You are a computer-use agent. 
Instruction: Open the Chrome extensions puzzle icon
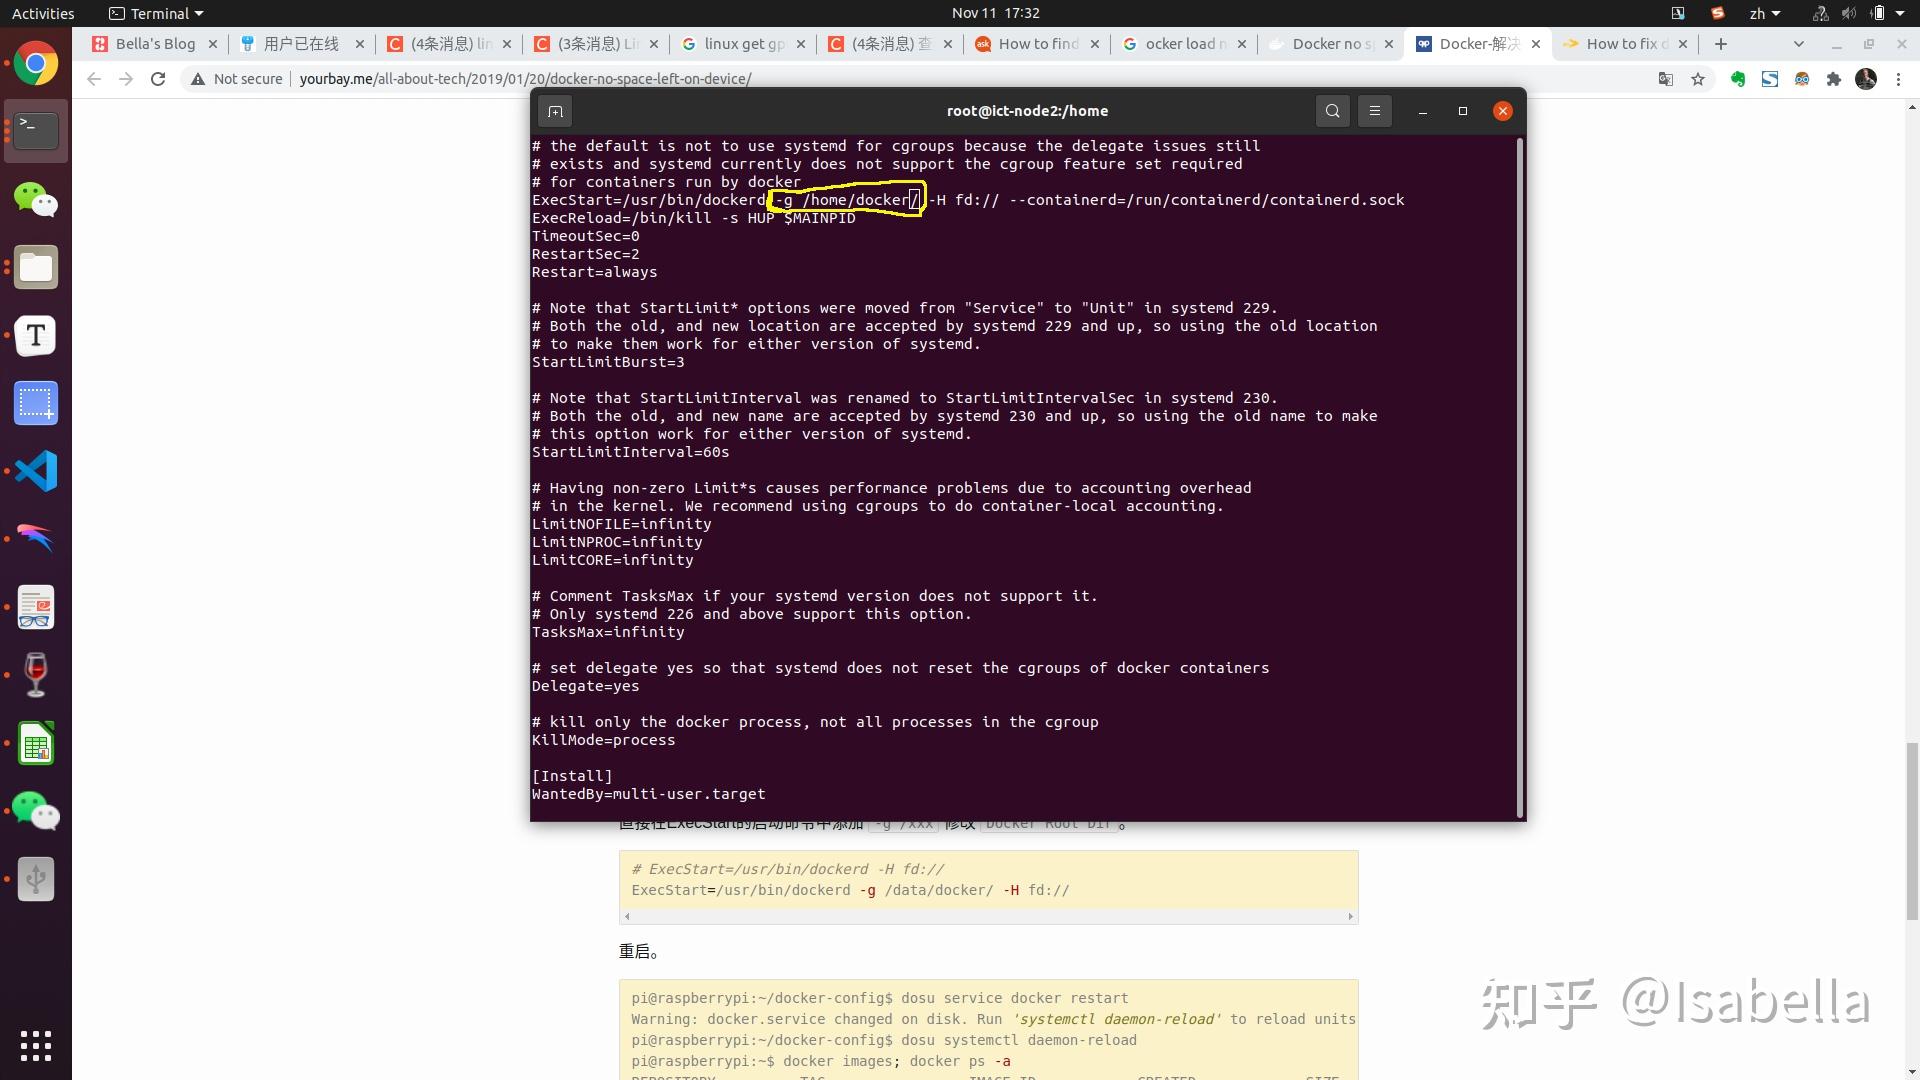(1834, 79)
